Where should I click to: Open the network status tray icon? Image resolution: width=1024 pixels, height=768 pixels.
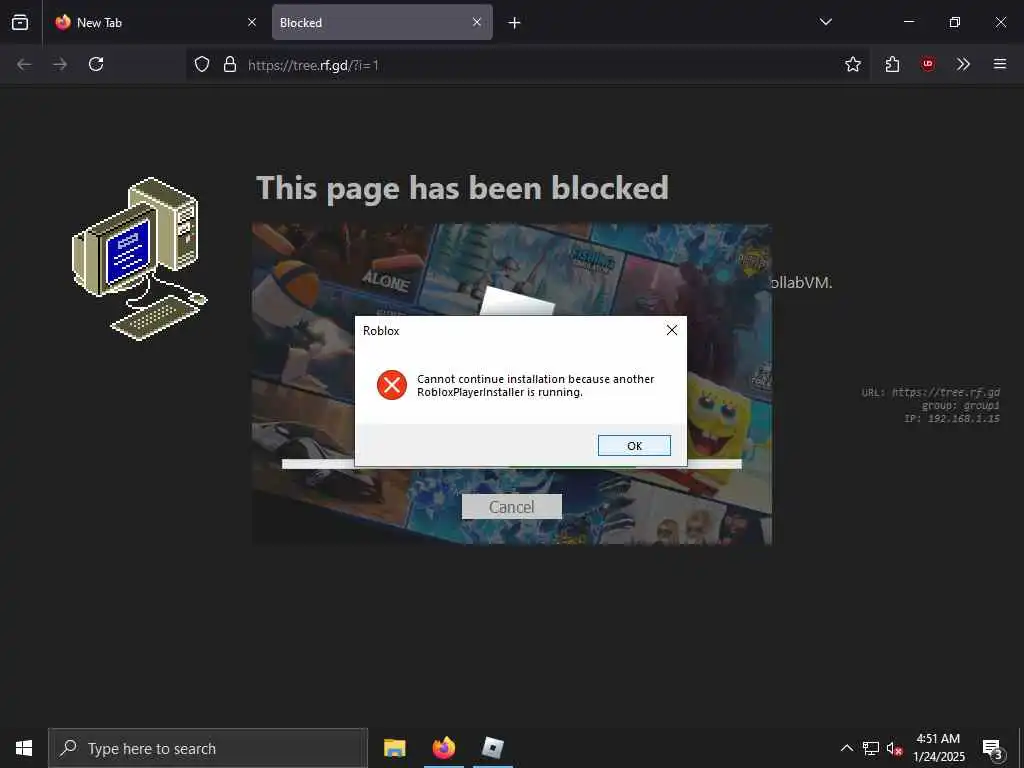871,748
